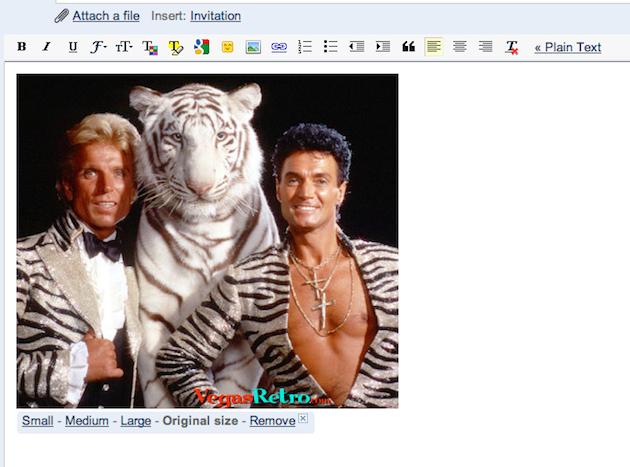
Task: Open the font family dropdown
Action: 98,47
